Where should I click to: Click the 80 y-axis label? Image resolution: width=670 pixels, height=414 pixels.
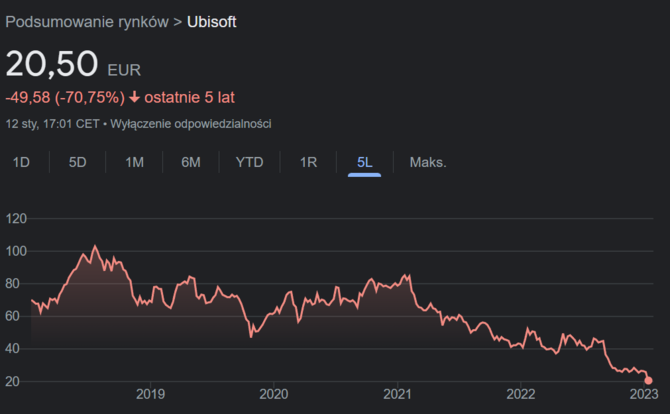(12, 284)
